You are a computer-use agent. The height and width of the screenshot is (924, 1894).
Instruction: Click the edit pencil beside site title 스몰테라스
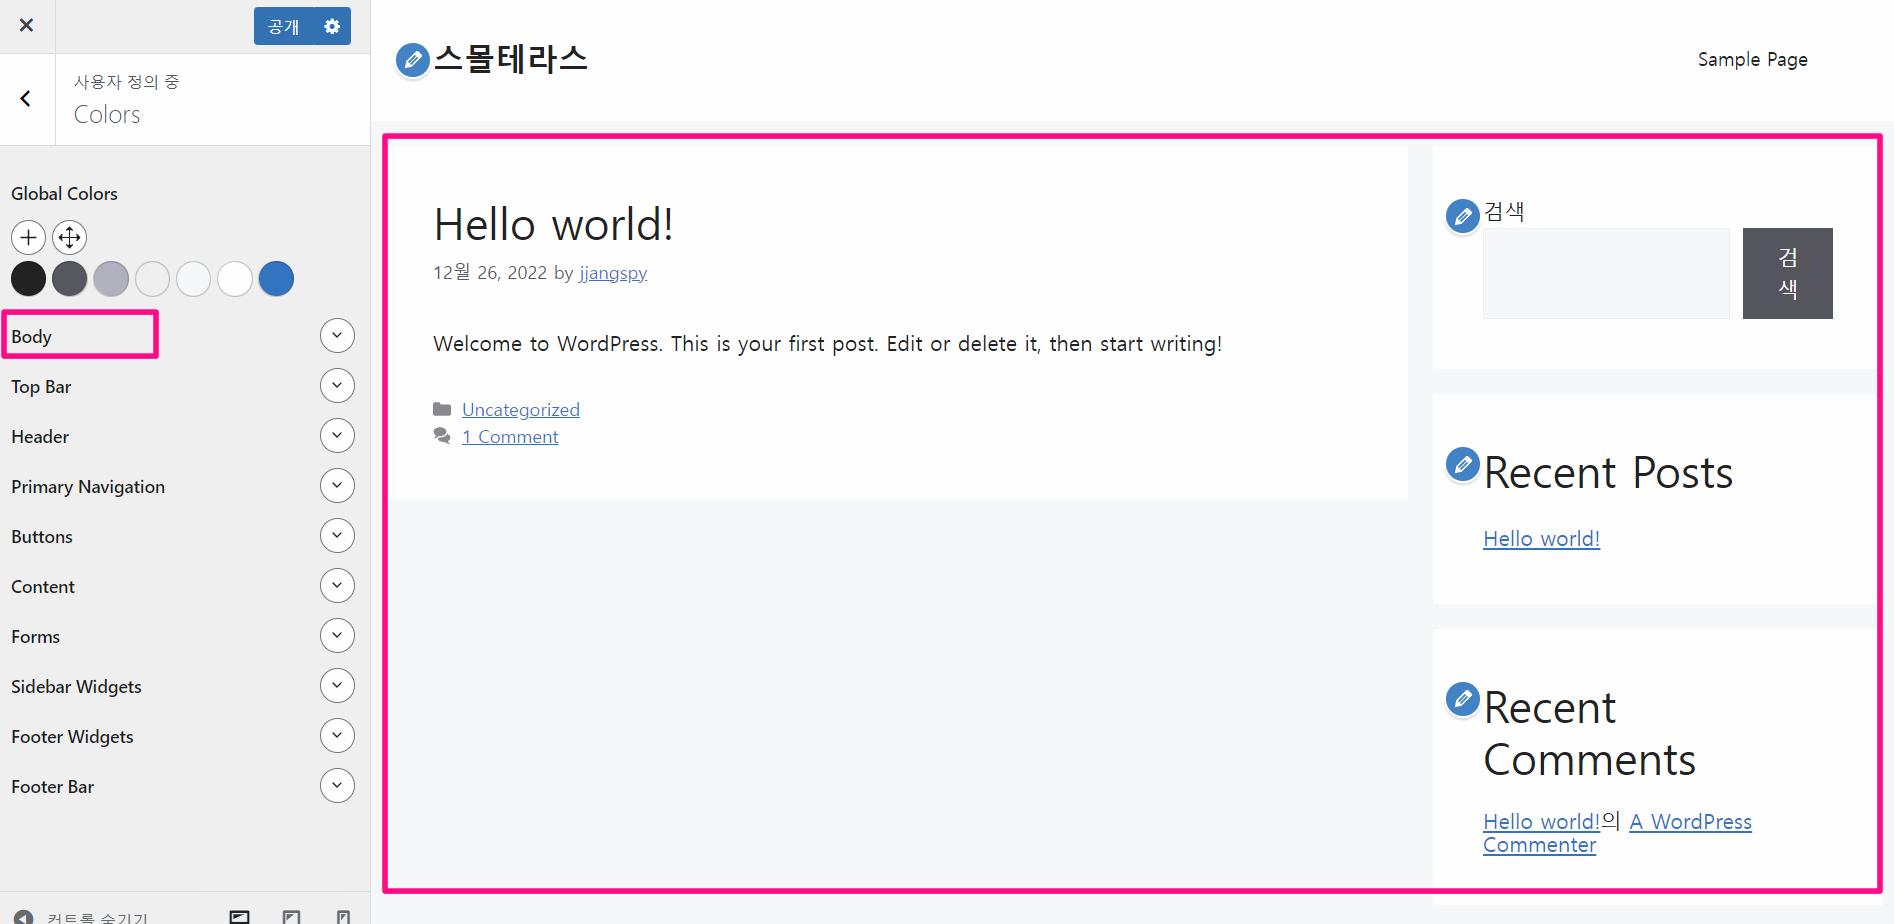(x=412, y=60)
